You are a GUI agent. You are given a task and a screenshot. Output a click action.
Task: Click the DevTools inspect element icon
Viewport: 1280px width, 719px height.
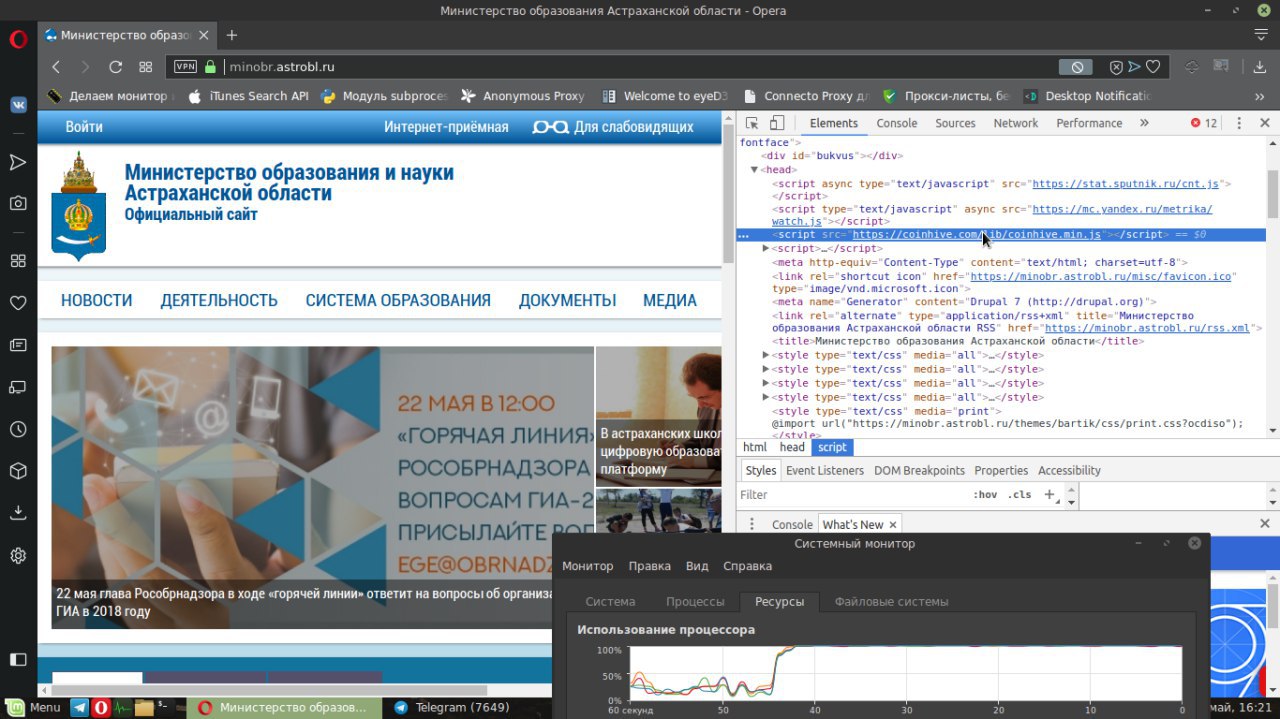click(751, 123)
